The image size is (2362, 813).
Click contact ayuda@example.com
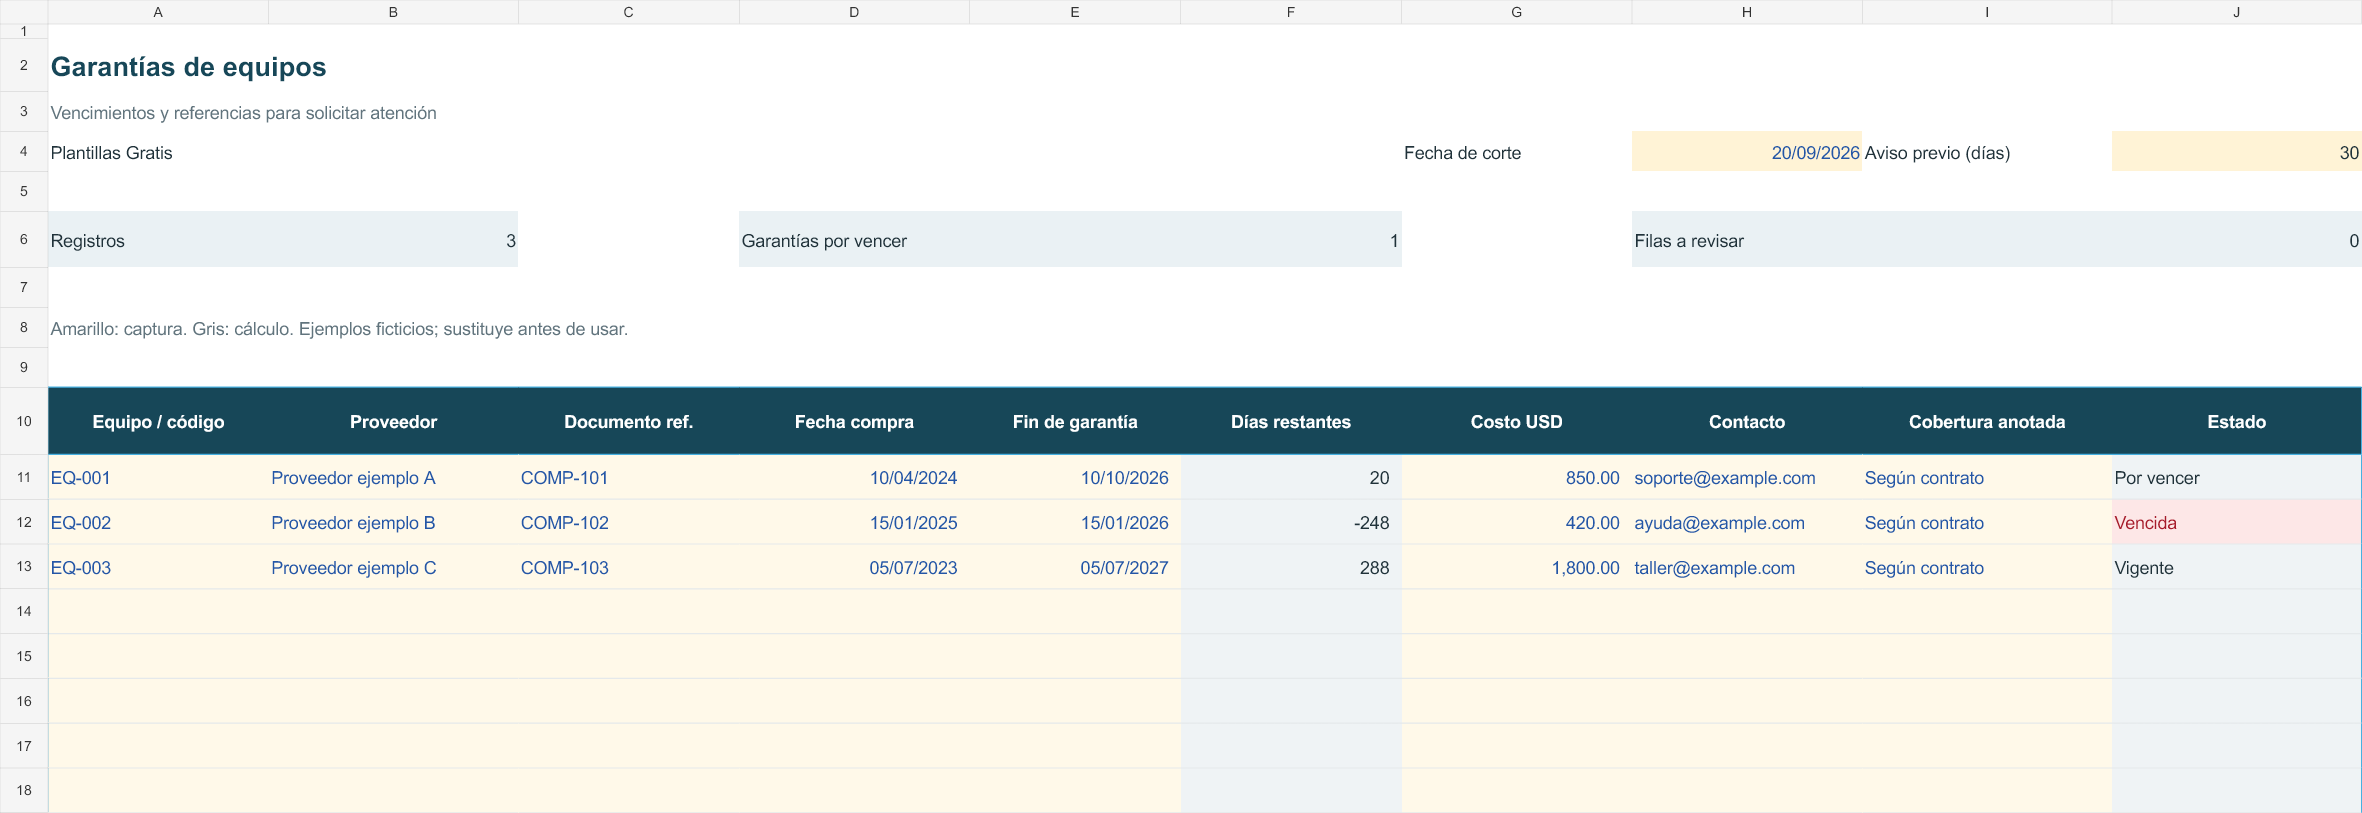coord(1719,523)
